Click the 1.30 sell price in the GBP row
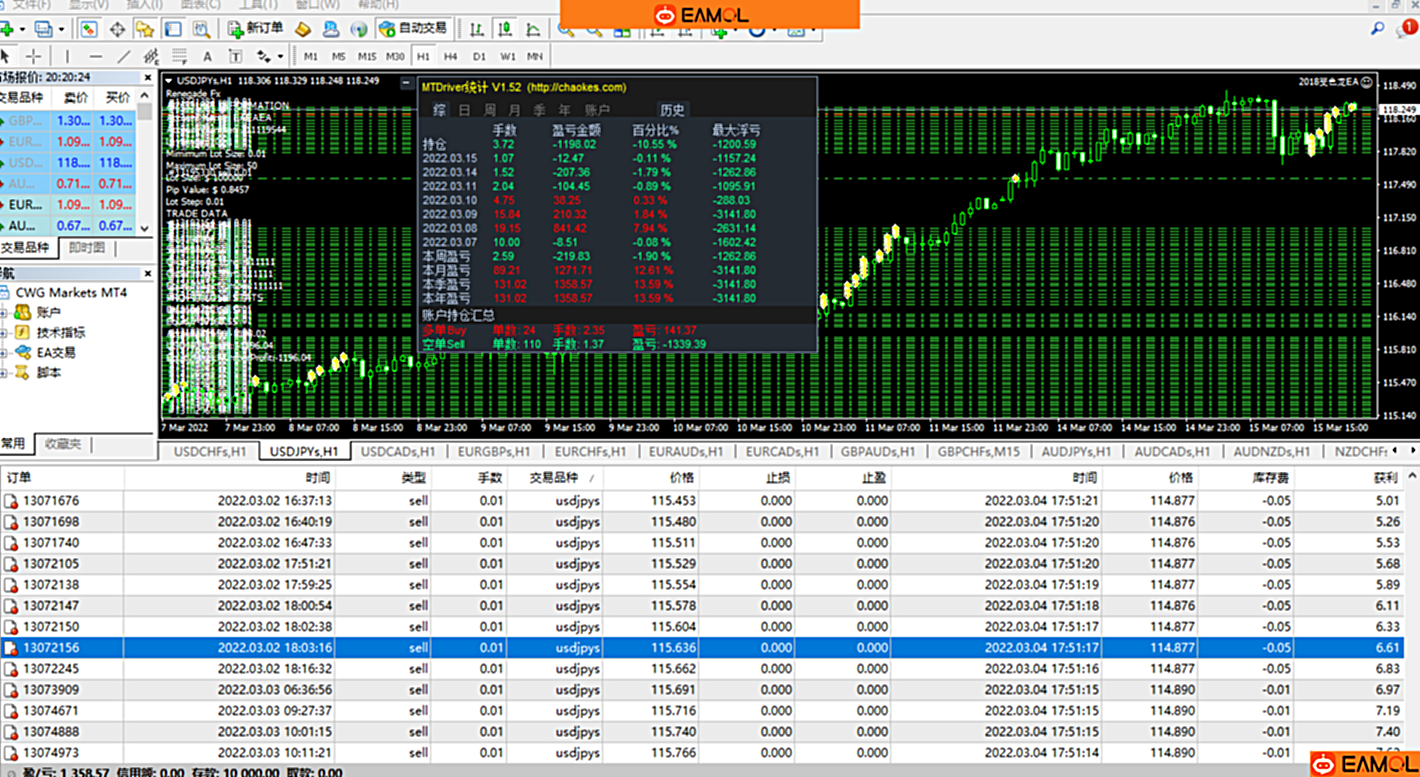Screen dimensions: 1420x777 coord(74,120)
